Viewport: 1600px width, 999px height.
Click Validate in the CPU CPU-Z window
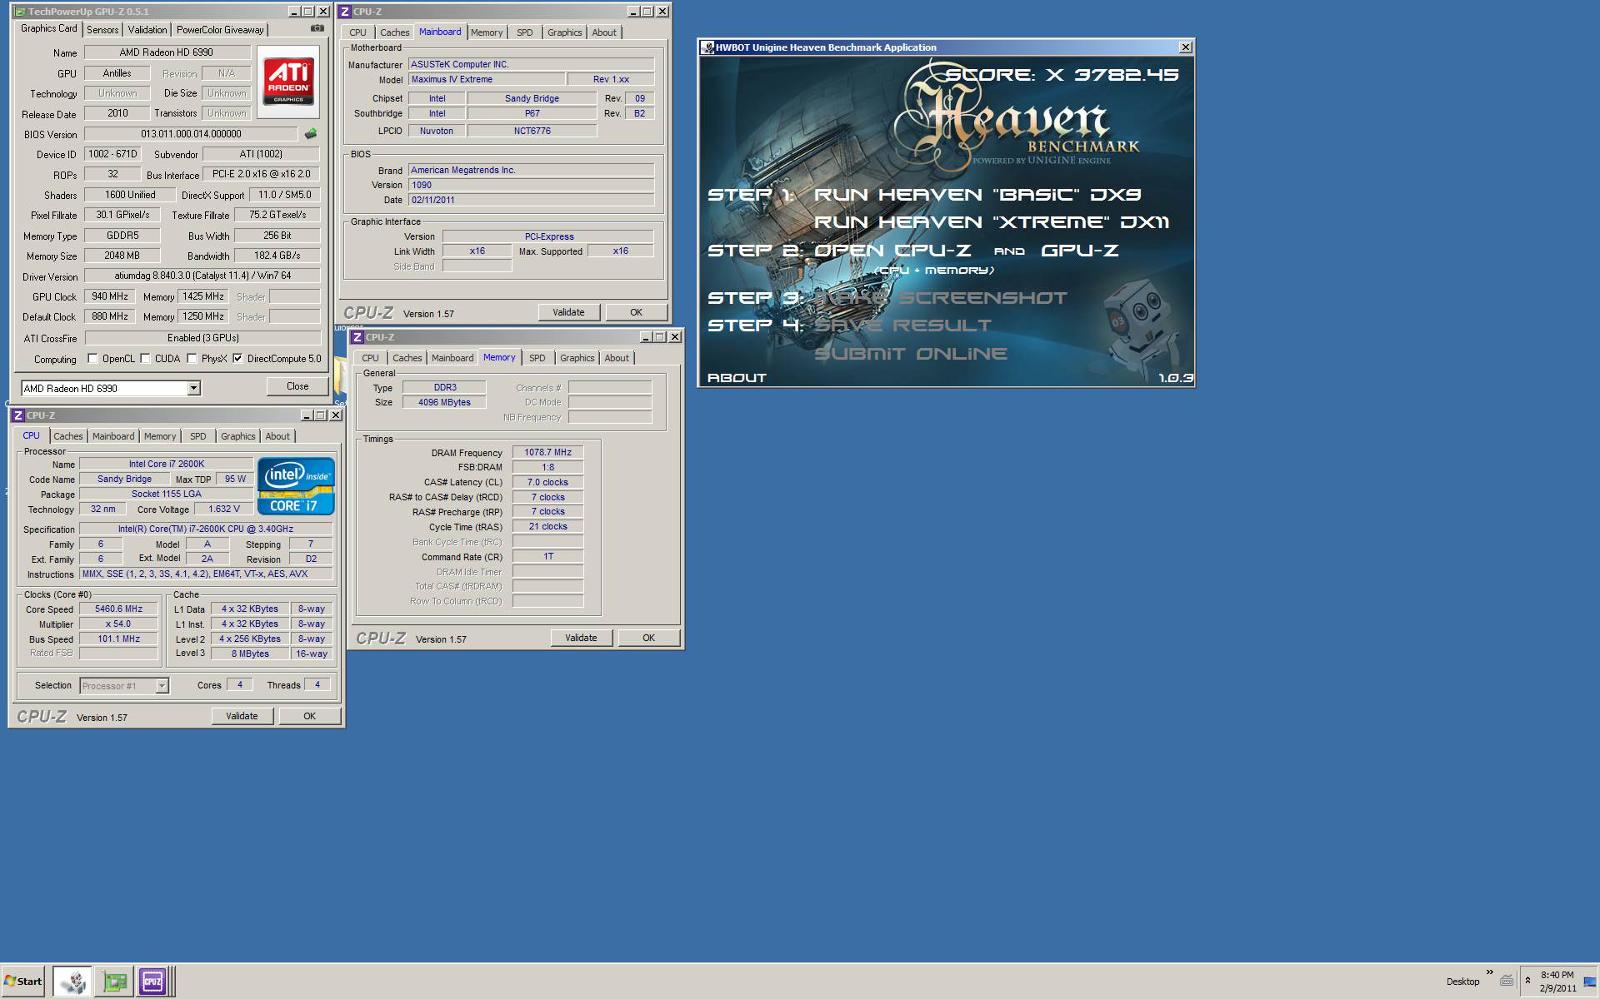pos(242,716)
